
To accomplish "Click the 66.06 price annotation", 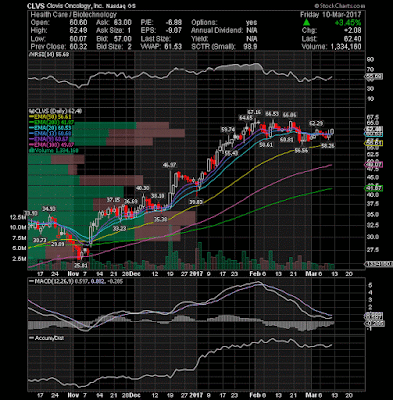I will [289, 115].
